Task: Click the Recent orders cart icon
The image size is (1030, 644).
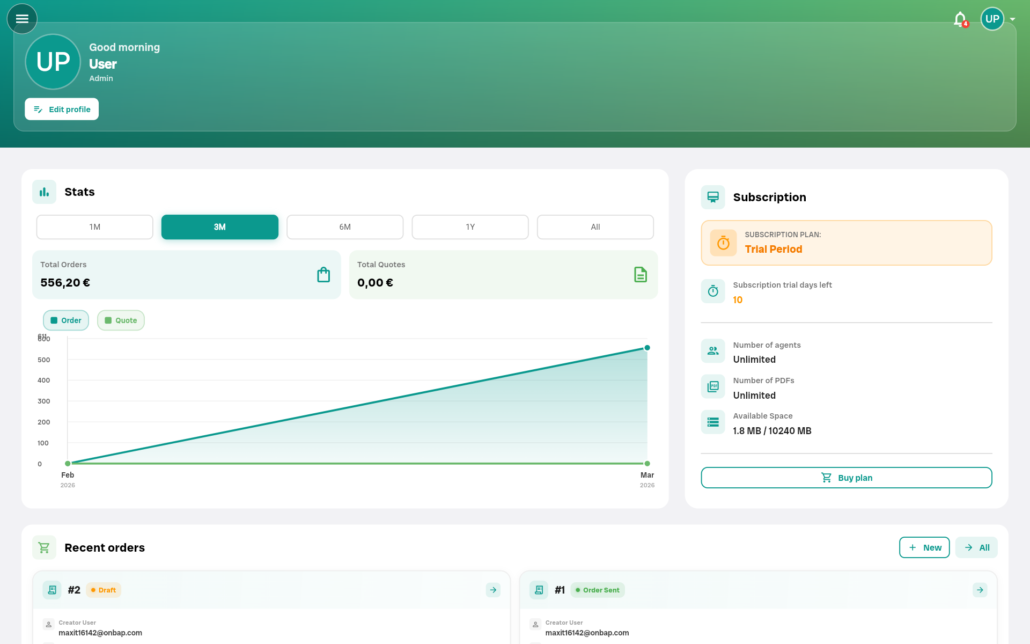Action: 43,547
